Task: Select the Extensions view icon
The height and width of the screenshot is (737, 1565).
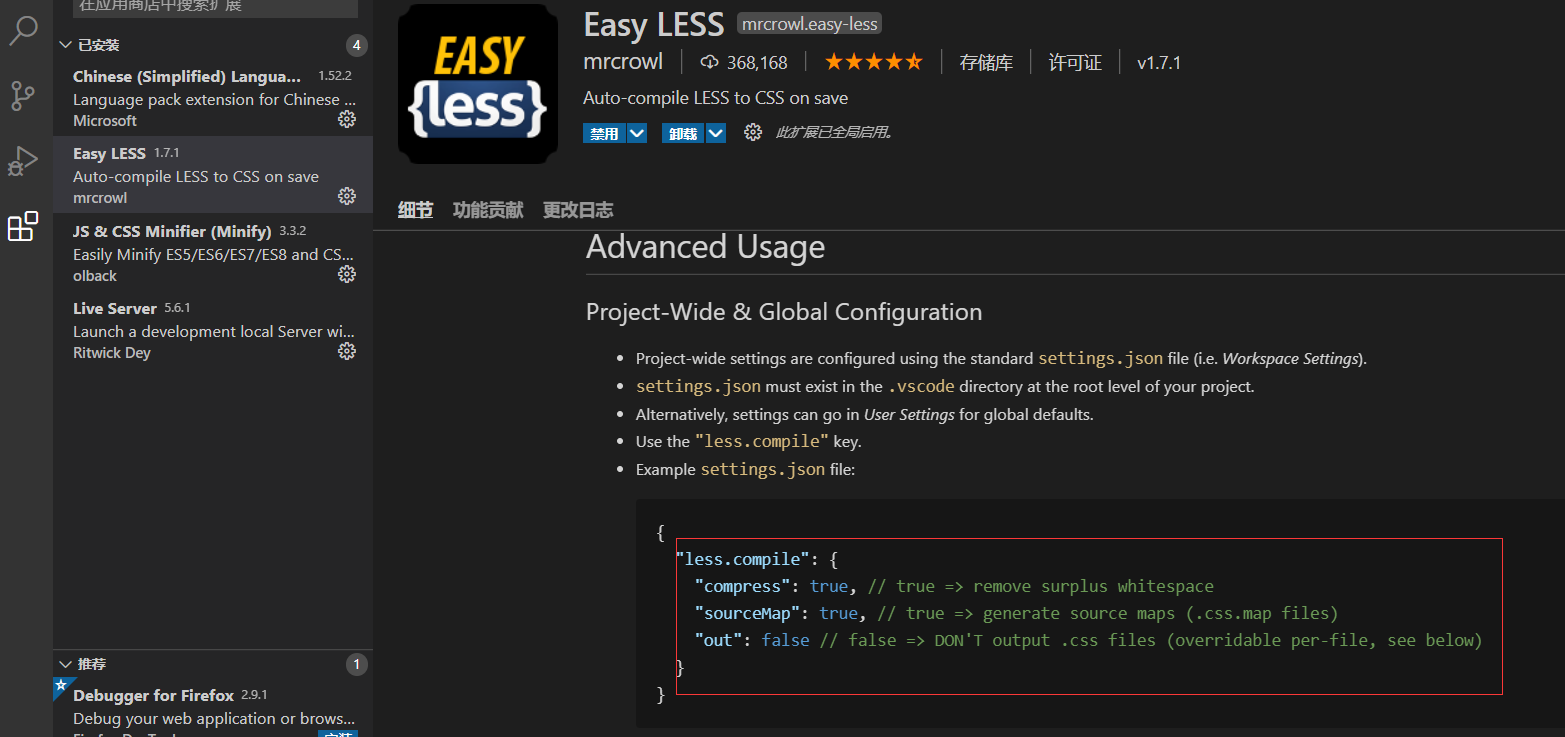Action: point(23,227)
